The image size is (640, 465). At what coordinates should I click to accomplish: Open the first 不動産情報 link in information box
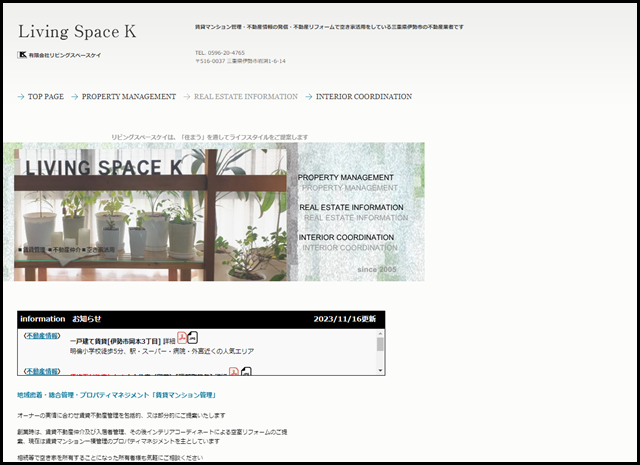(x=42, y=336)
